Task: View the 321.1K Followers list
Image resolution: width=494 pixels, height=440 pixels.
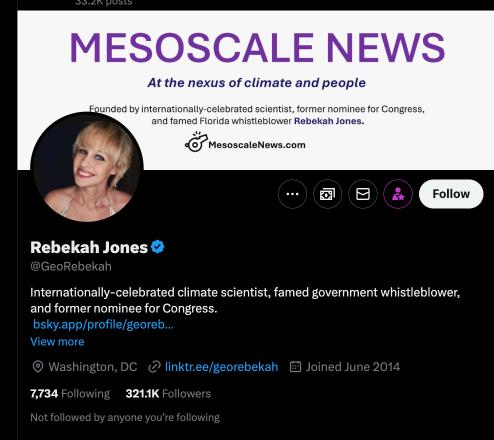Action: click(168, 394)
